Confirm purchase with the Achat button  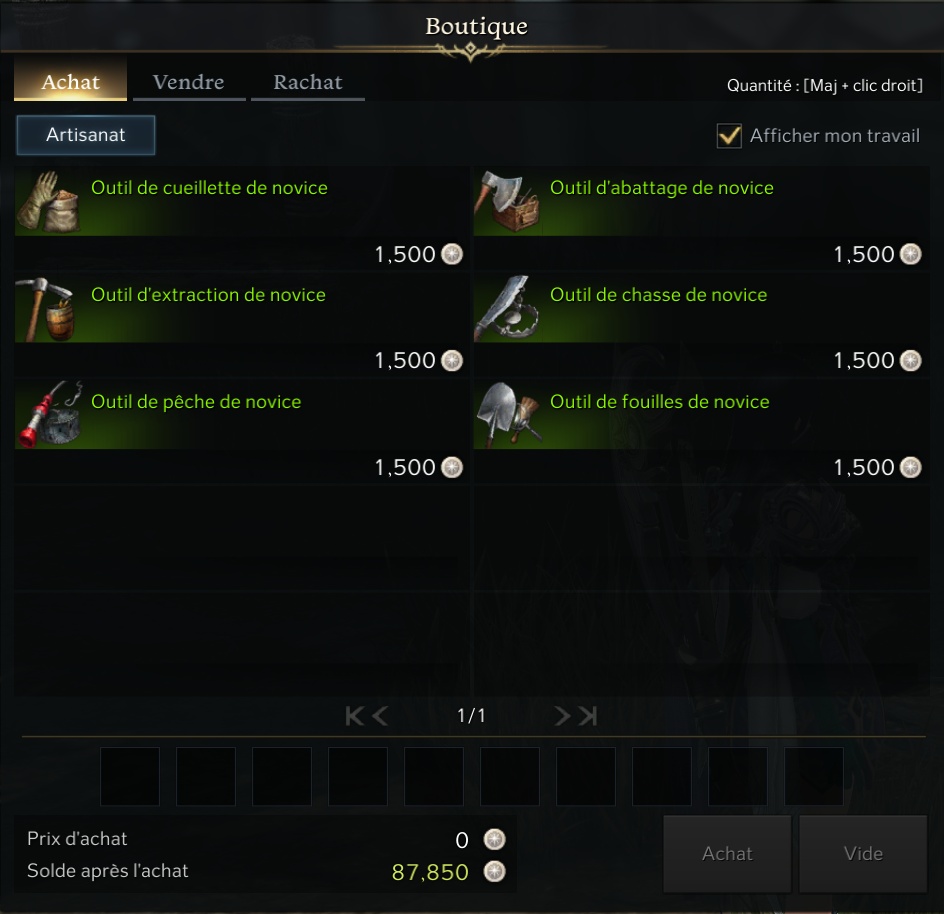[x=727, y=854]
